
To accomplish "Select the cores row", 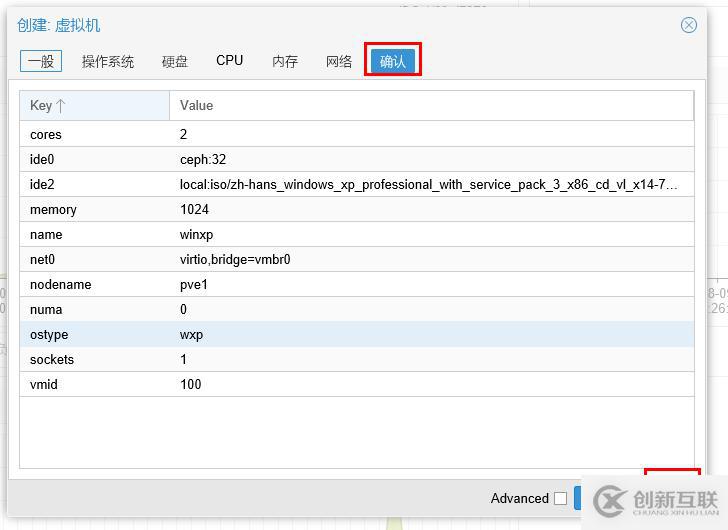I will (x=356, y=134).
